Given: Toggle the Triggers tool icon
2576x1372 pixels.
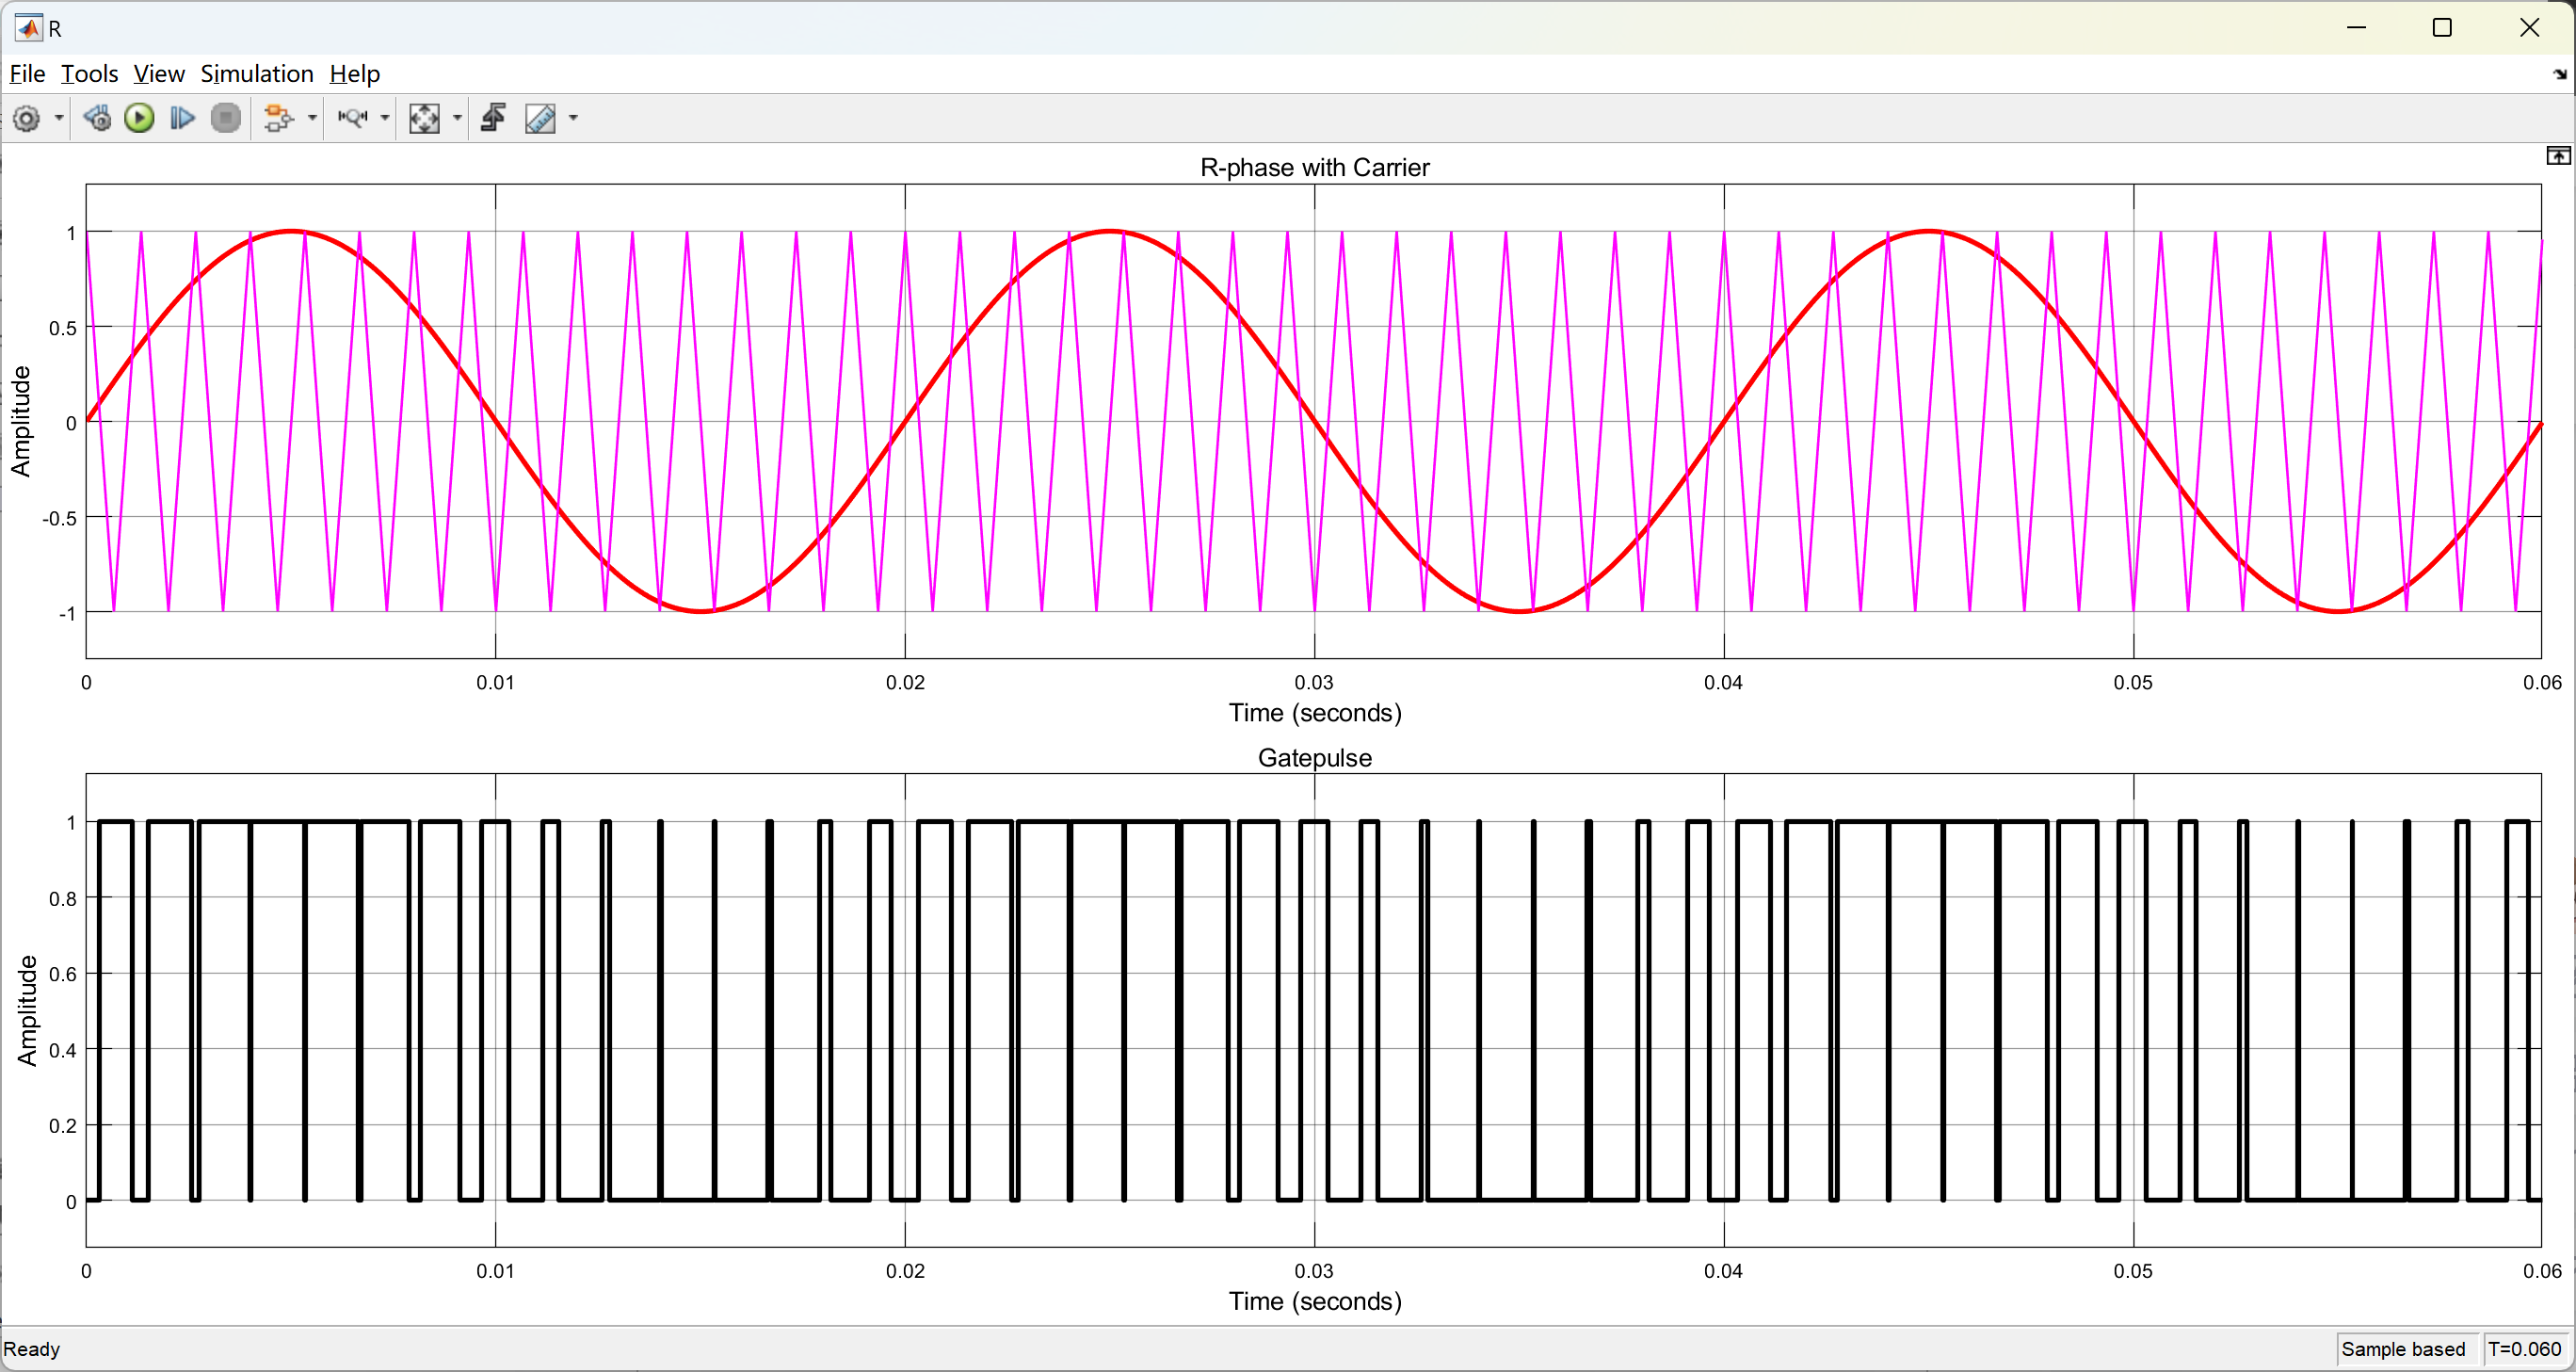Looking at the screenshot, I should 494,119.
